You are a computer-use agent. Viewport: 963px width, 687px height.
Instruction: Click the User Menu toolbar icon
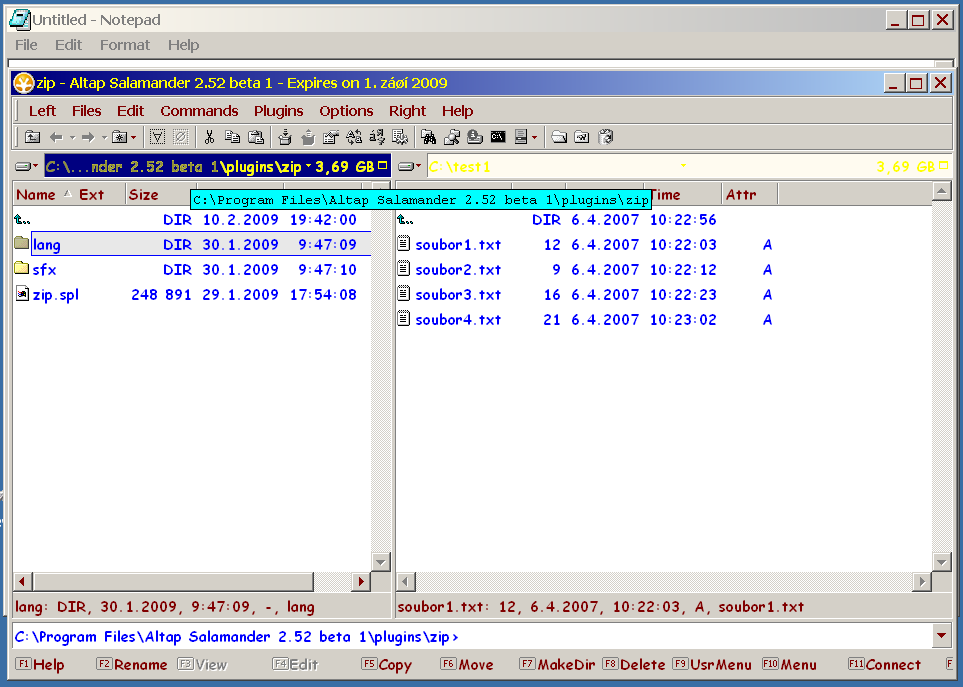521,137
